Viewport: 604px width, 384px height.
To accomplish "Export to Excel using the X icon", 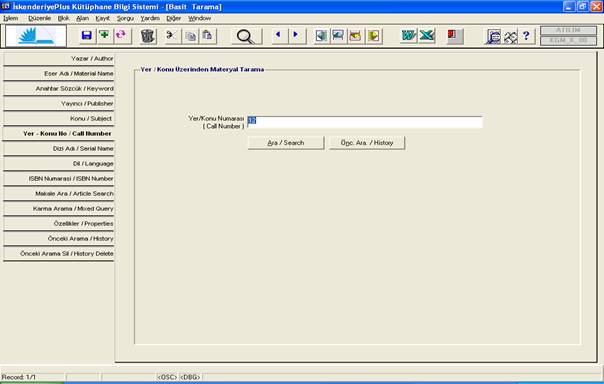I will click(x=427, y=36).
